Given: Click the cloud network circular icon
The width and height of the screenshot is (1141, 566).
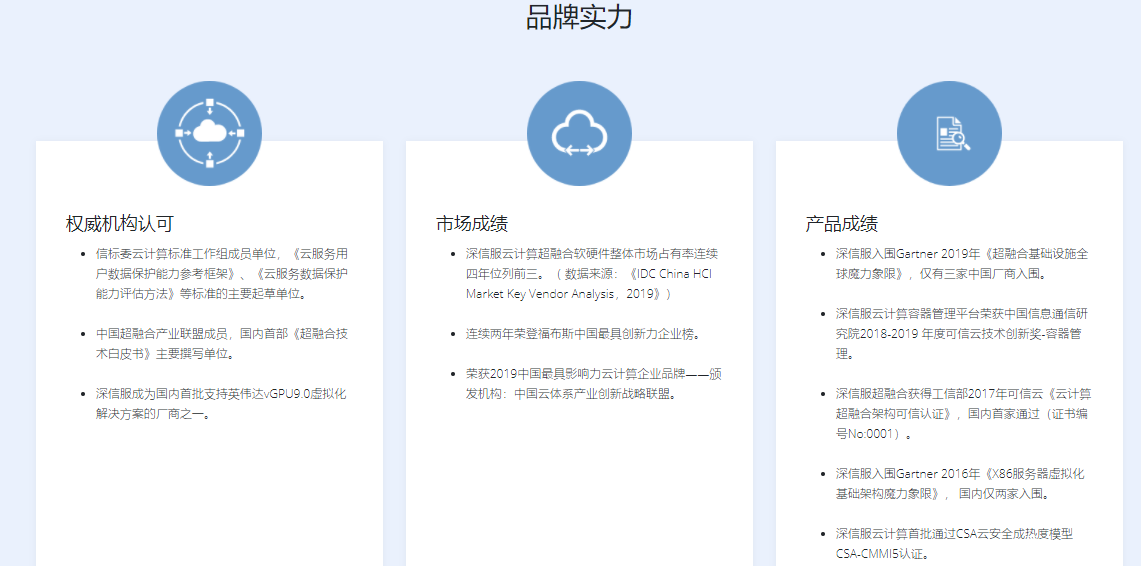Looking at the screenshot, I should pyautogui.click(x=210, y=133).
